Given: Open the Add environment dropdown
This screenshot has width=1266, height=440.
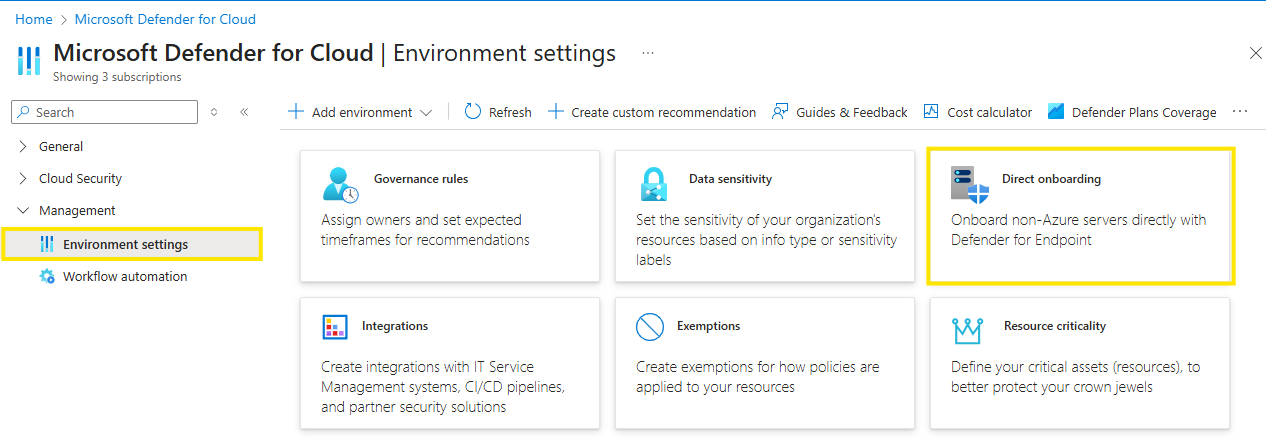Looking at the screenshot, I should [x=360, y=112].
